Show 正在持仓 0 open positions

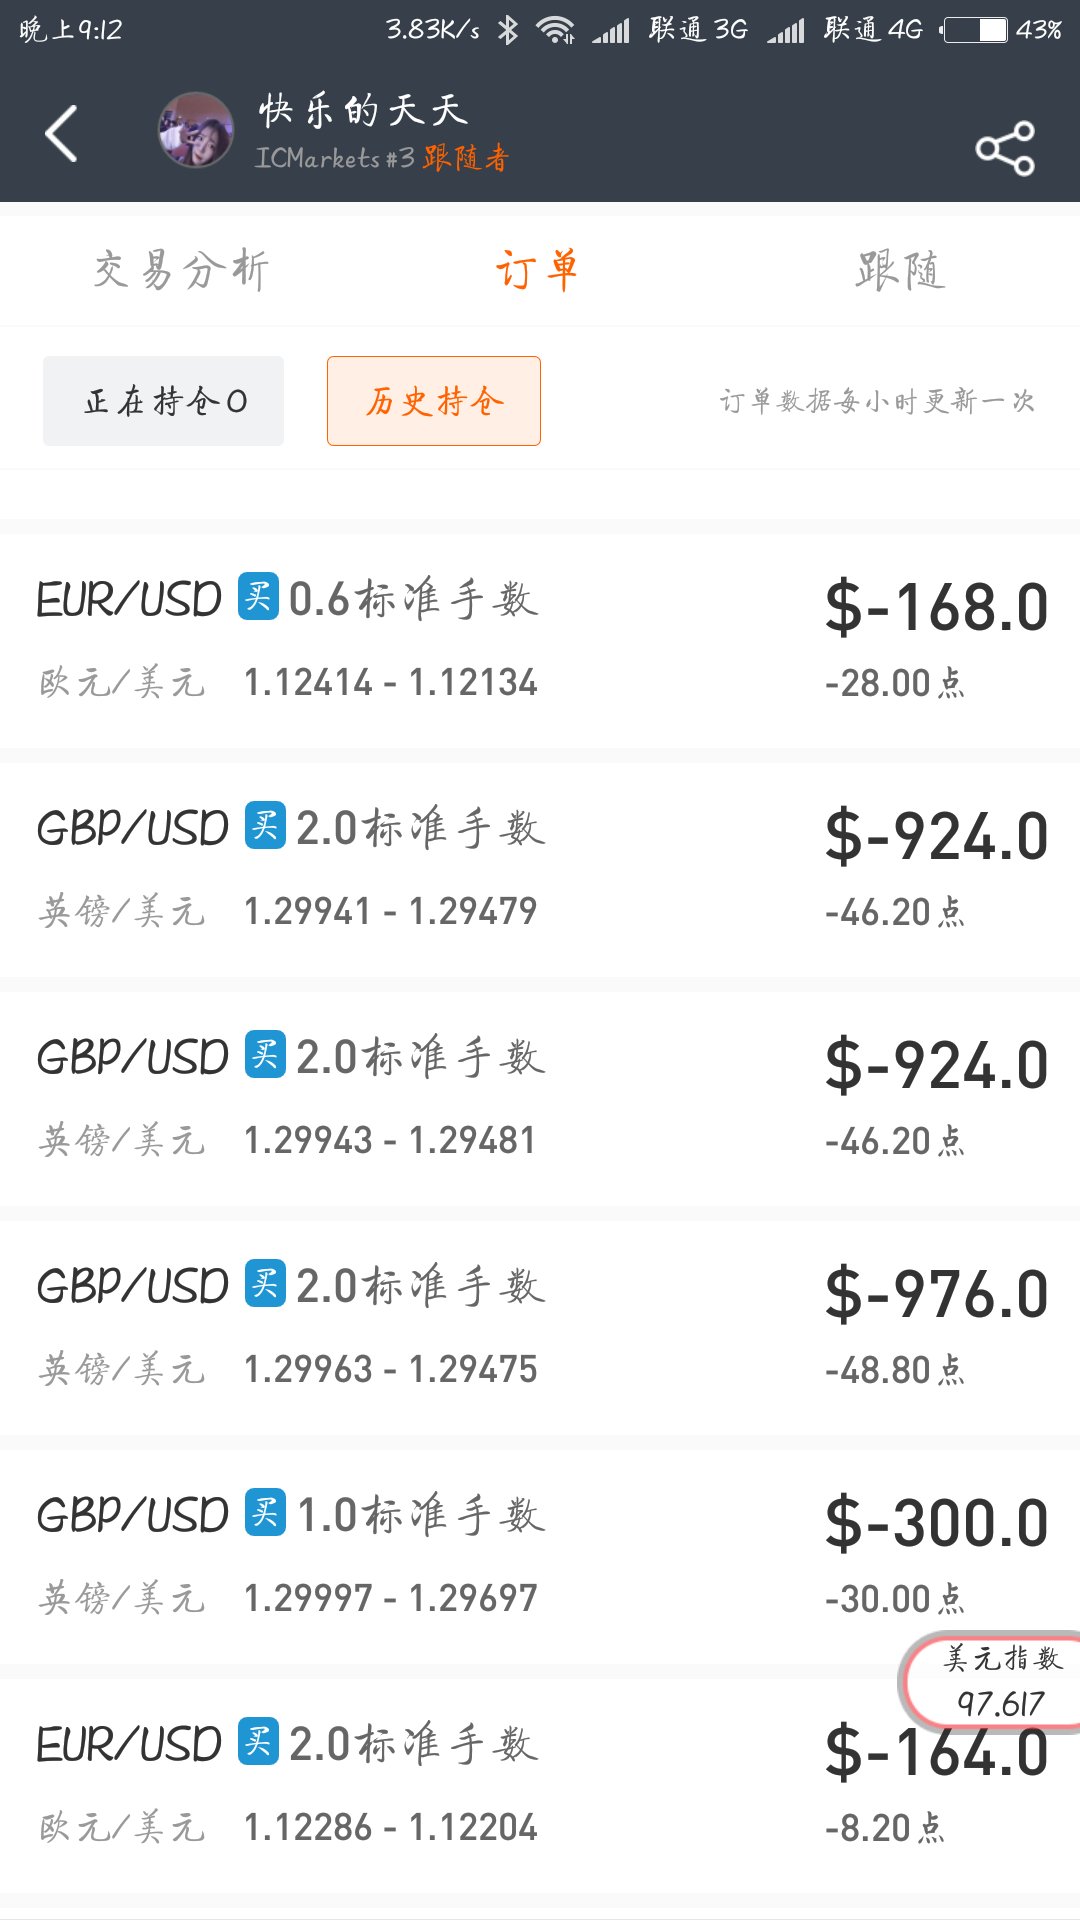[164, 401]
